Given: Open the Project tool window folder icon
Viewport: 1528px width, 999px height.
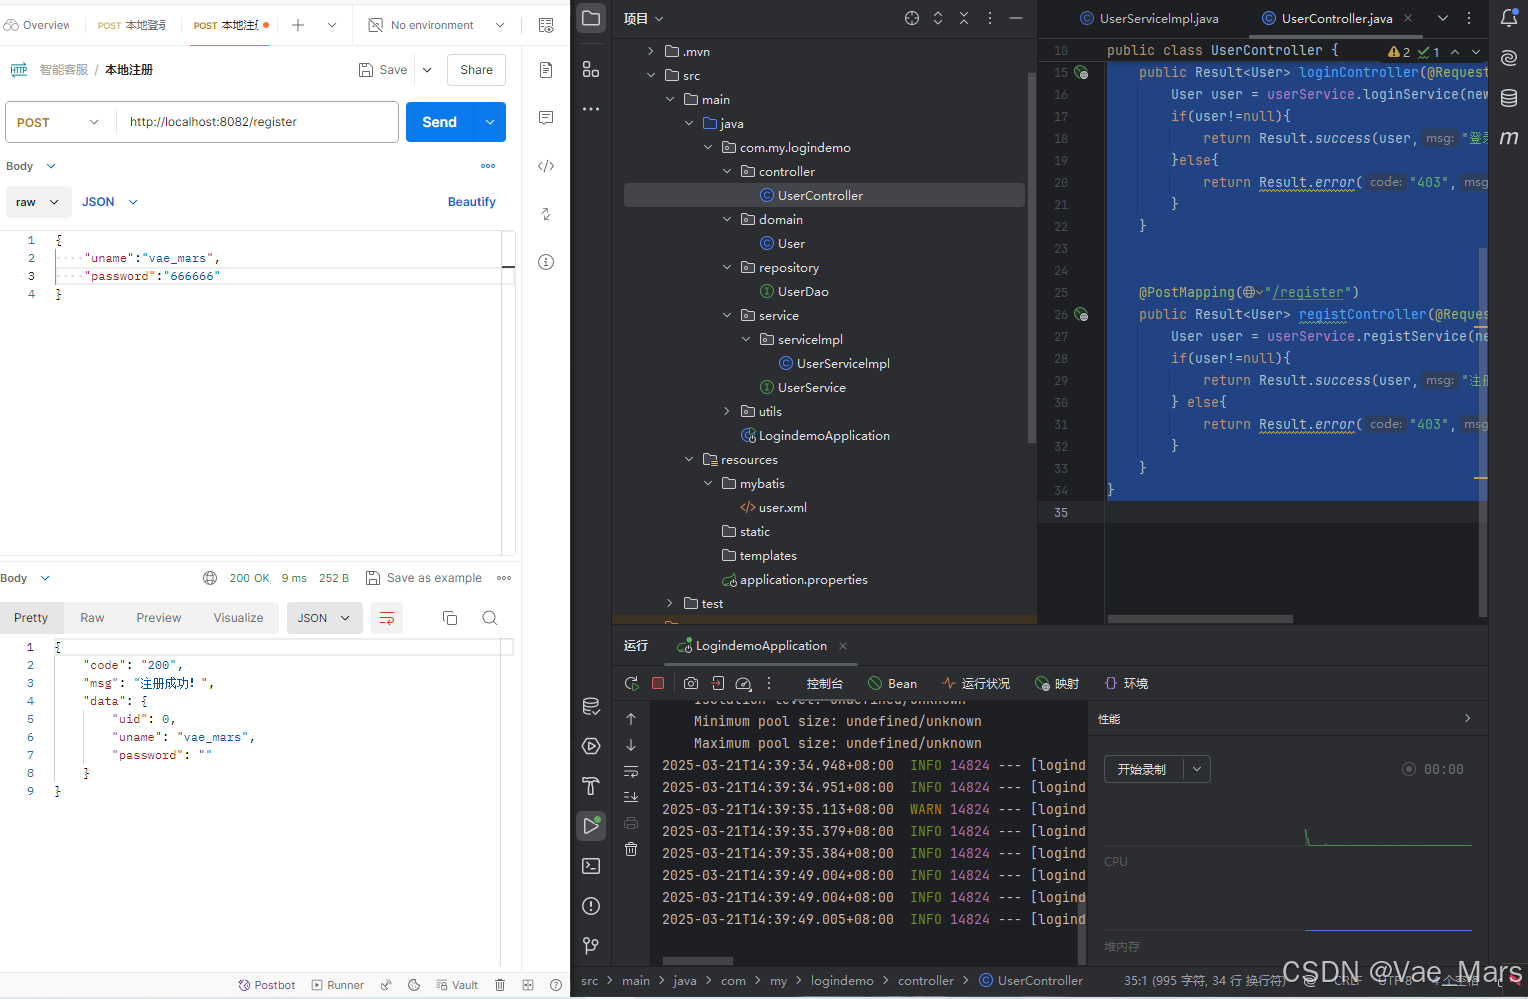Looking at the screenshot, I should click(591, 18).
